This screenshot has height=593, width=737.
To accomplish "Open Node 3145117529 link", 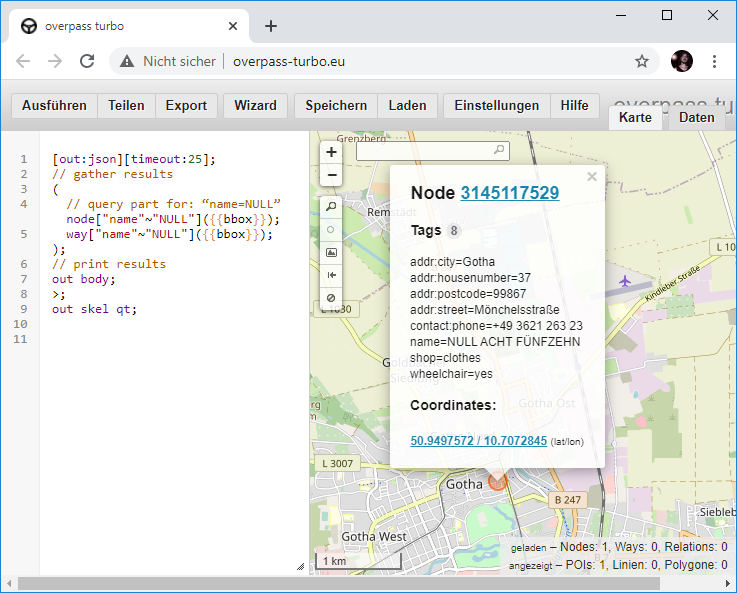I will [509, 193].
